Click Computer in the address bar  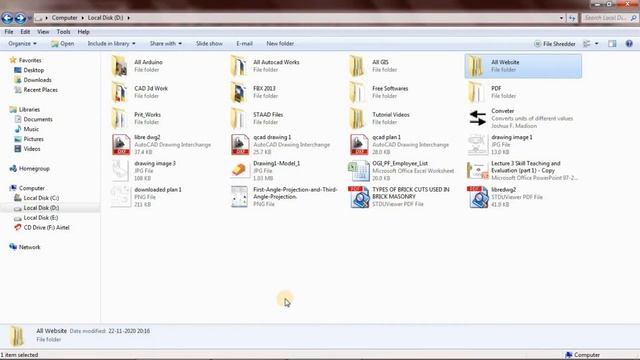click(x=64, y=18)
